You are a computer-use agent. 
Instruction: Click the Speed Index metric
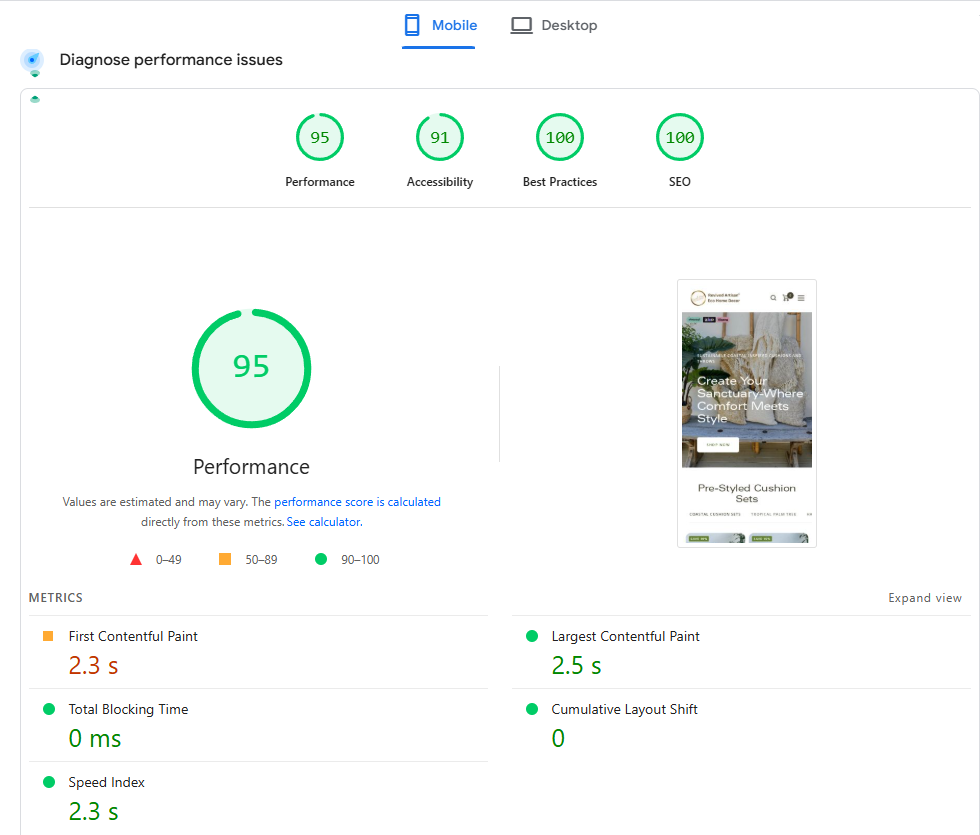point(106,782)
